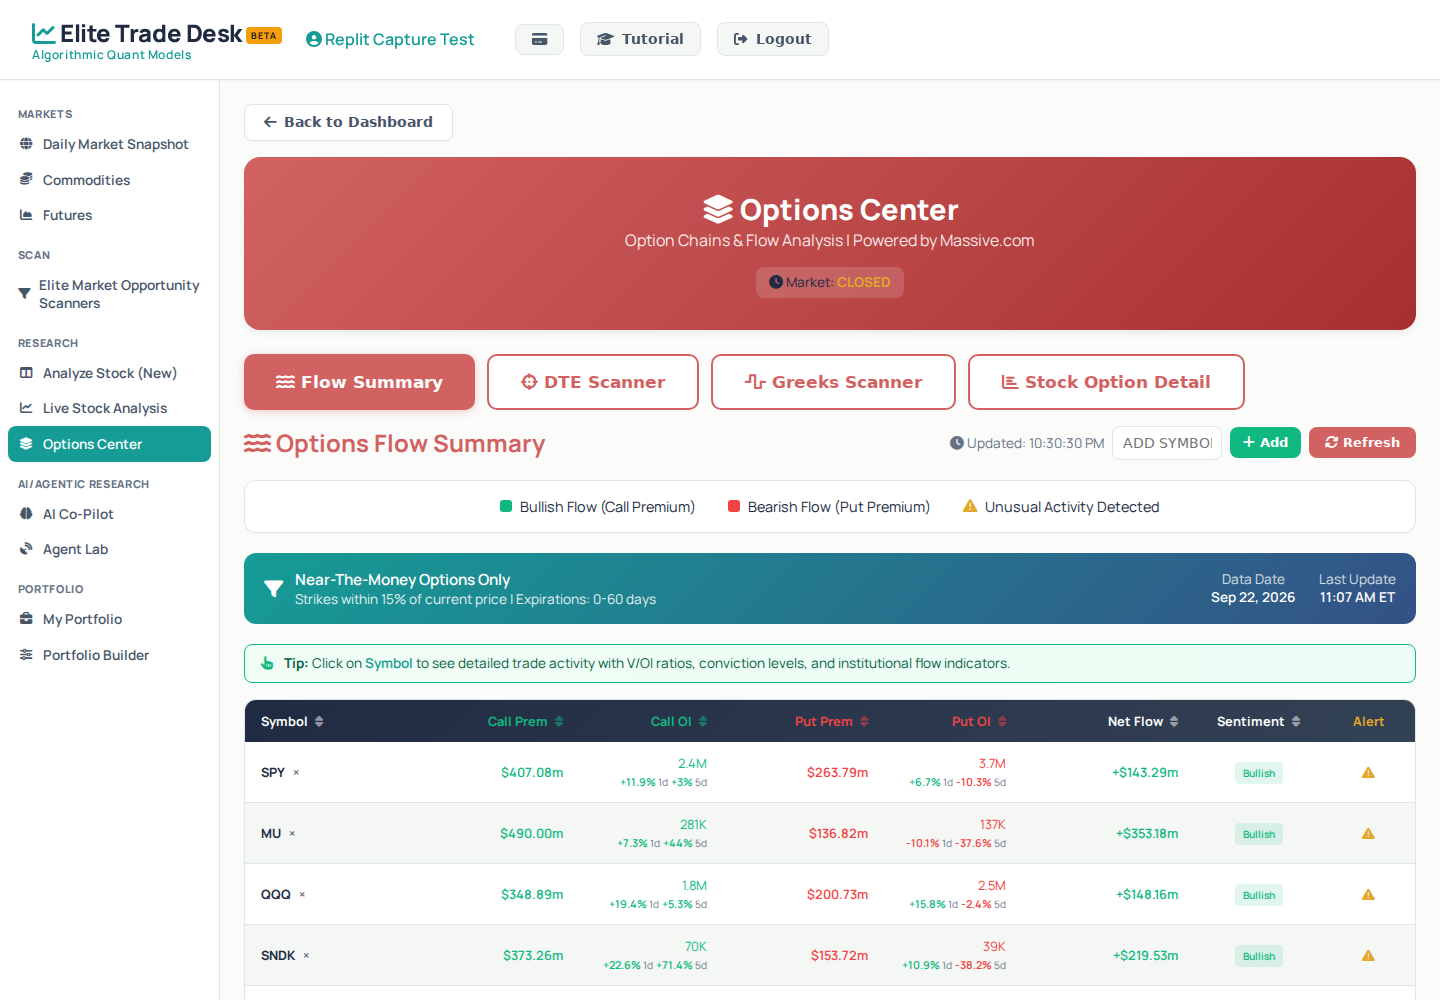Refresh the options flow data
Image resolution: width=1440 pixels, height=1000 pixels.
(x=1362, y=442)
